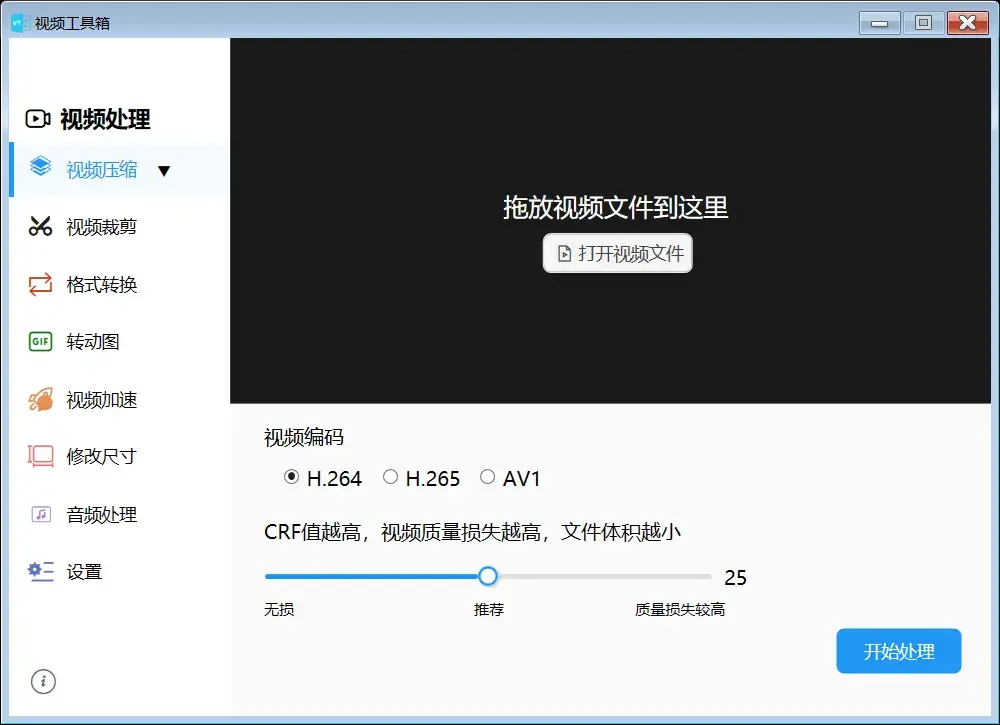Click the video compression layers icon
The image size is (1000, 725).
40,166
